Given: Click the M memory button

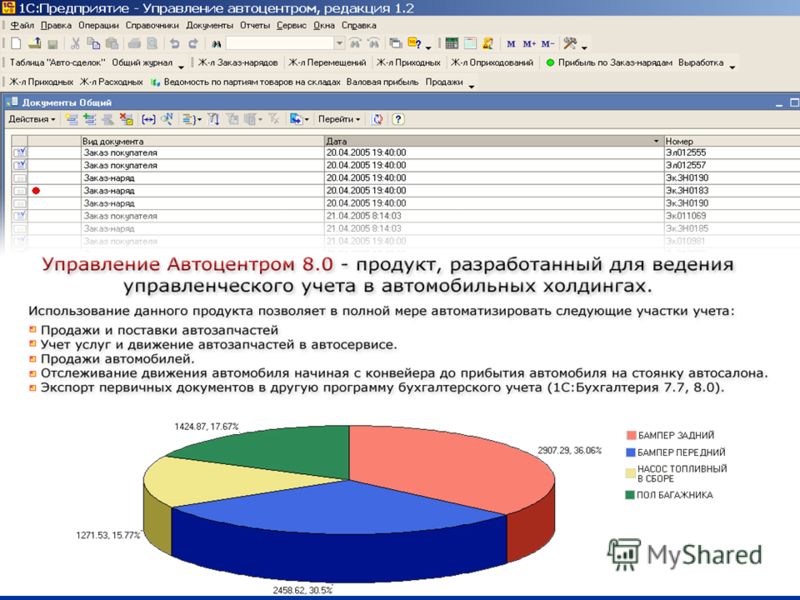Looking at the screenshot, I should [511, 44].
